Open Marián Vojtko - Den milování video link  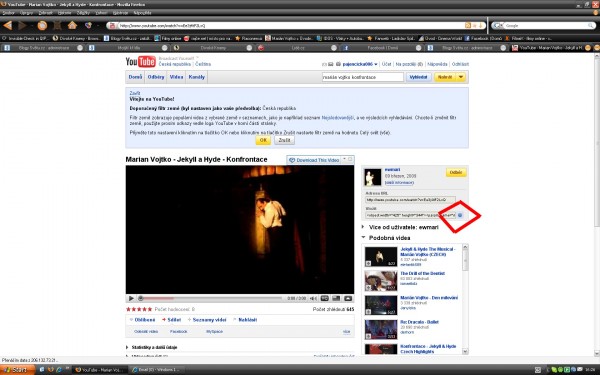tap(429, 297)
